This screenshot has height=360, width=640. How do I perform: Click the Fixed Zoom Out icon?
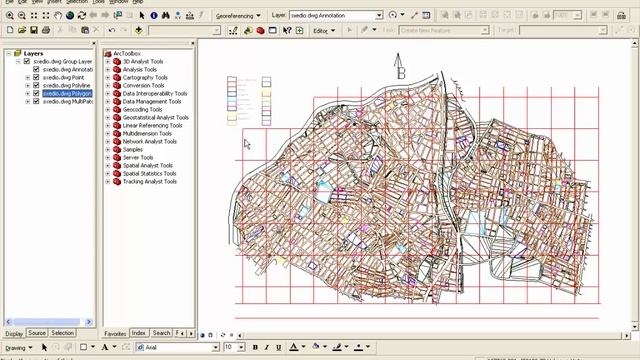(46, 16)
